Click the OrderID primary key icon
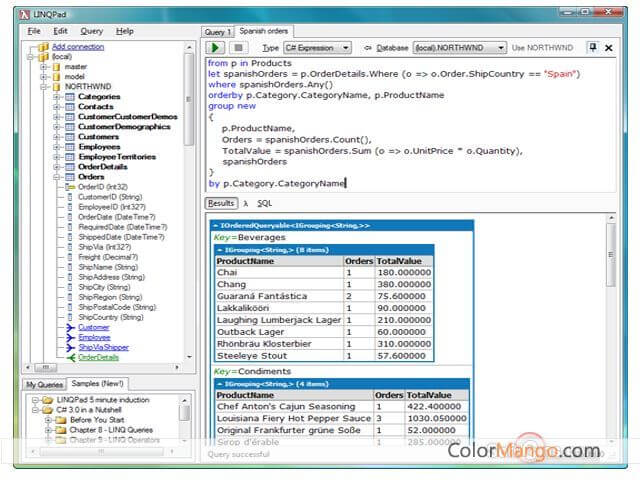This screenshot has width=640, height=480. pyautogui.click(x=70, y=187)
